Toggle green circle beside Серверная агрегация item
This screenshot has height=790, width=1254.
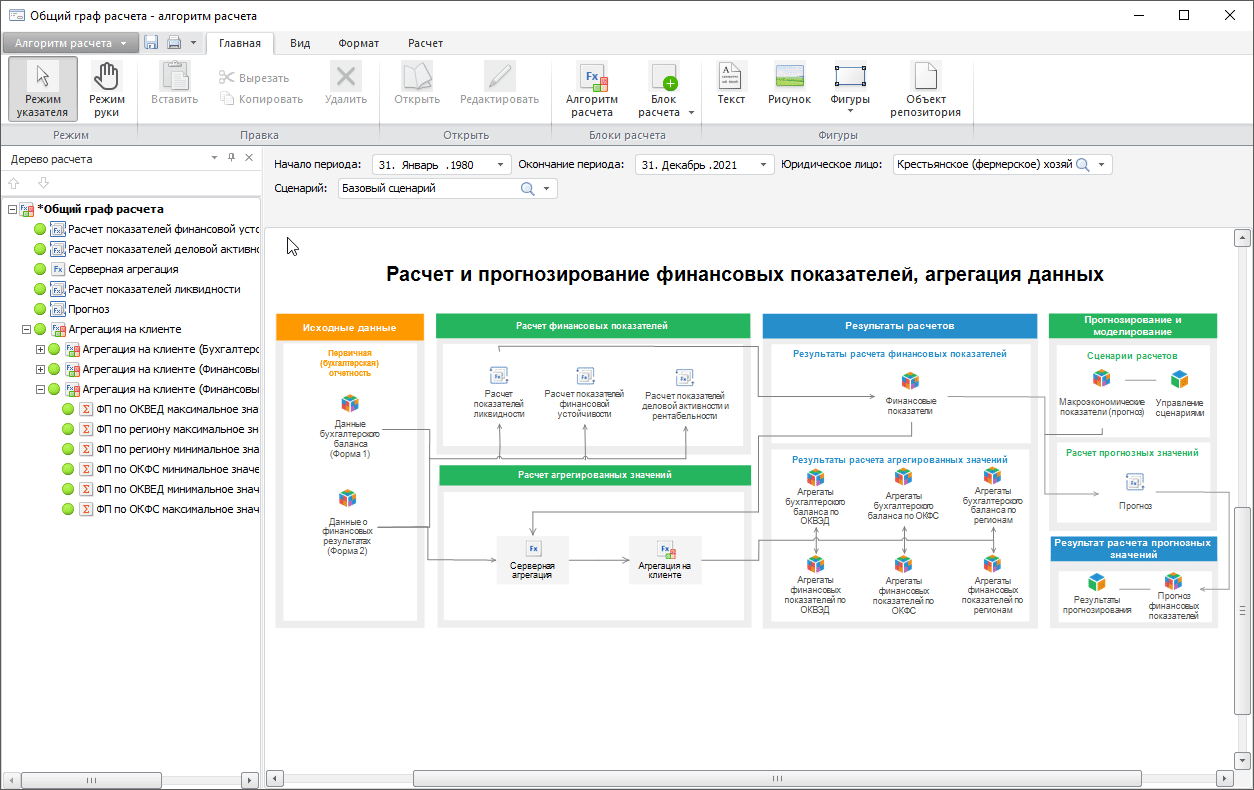[x=40, y=269]
